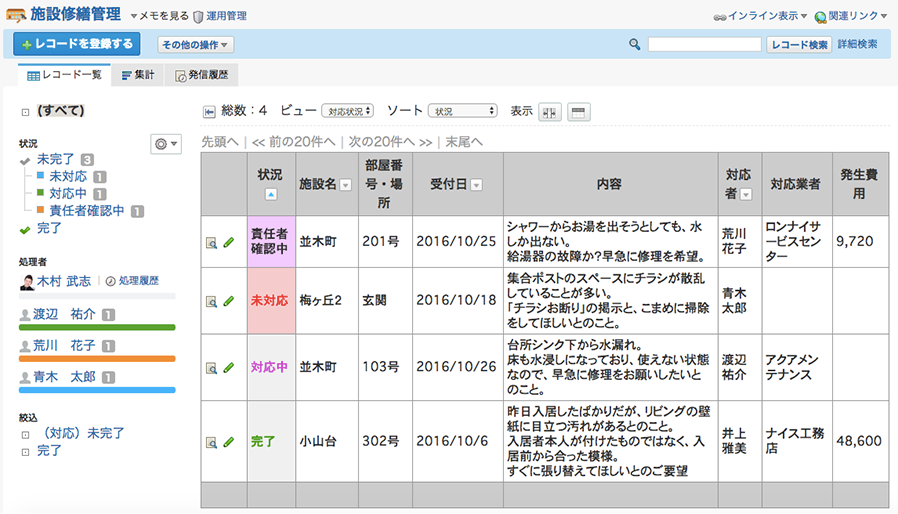Edit the 梅ヶ丘2 玄関 record with the pencil

click(229, 301)
